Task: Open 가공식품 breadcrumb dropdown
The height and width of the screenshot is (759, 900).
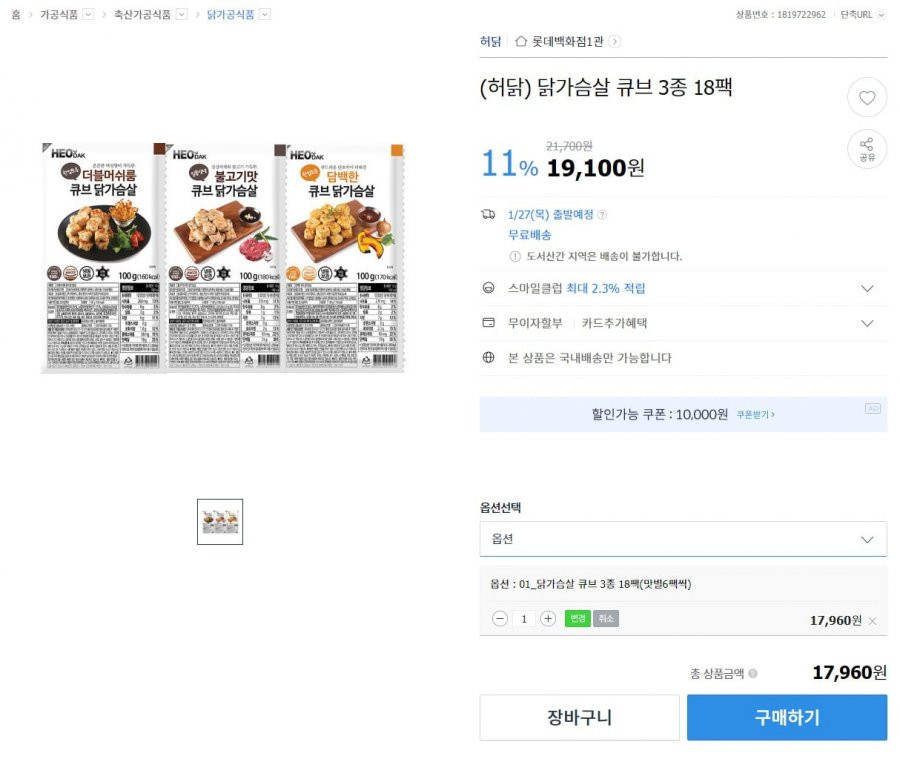Action: [x=88, y=14]
